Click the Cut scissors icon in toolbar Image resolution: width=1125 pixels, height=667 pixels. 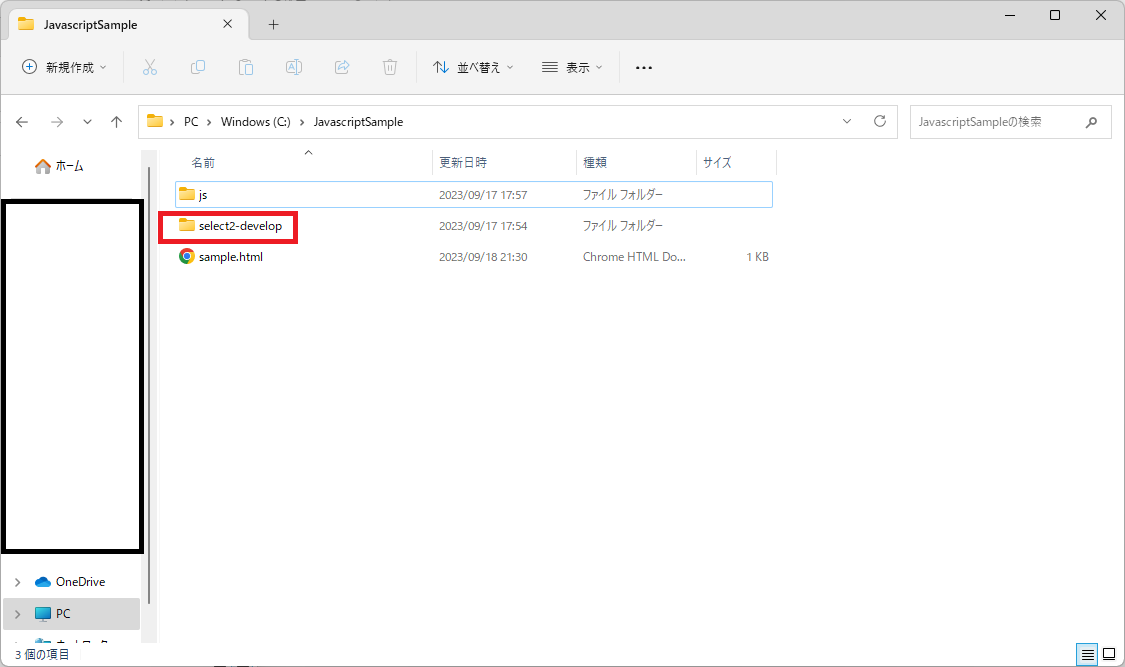point(150,67)
